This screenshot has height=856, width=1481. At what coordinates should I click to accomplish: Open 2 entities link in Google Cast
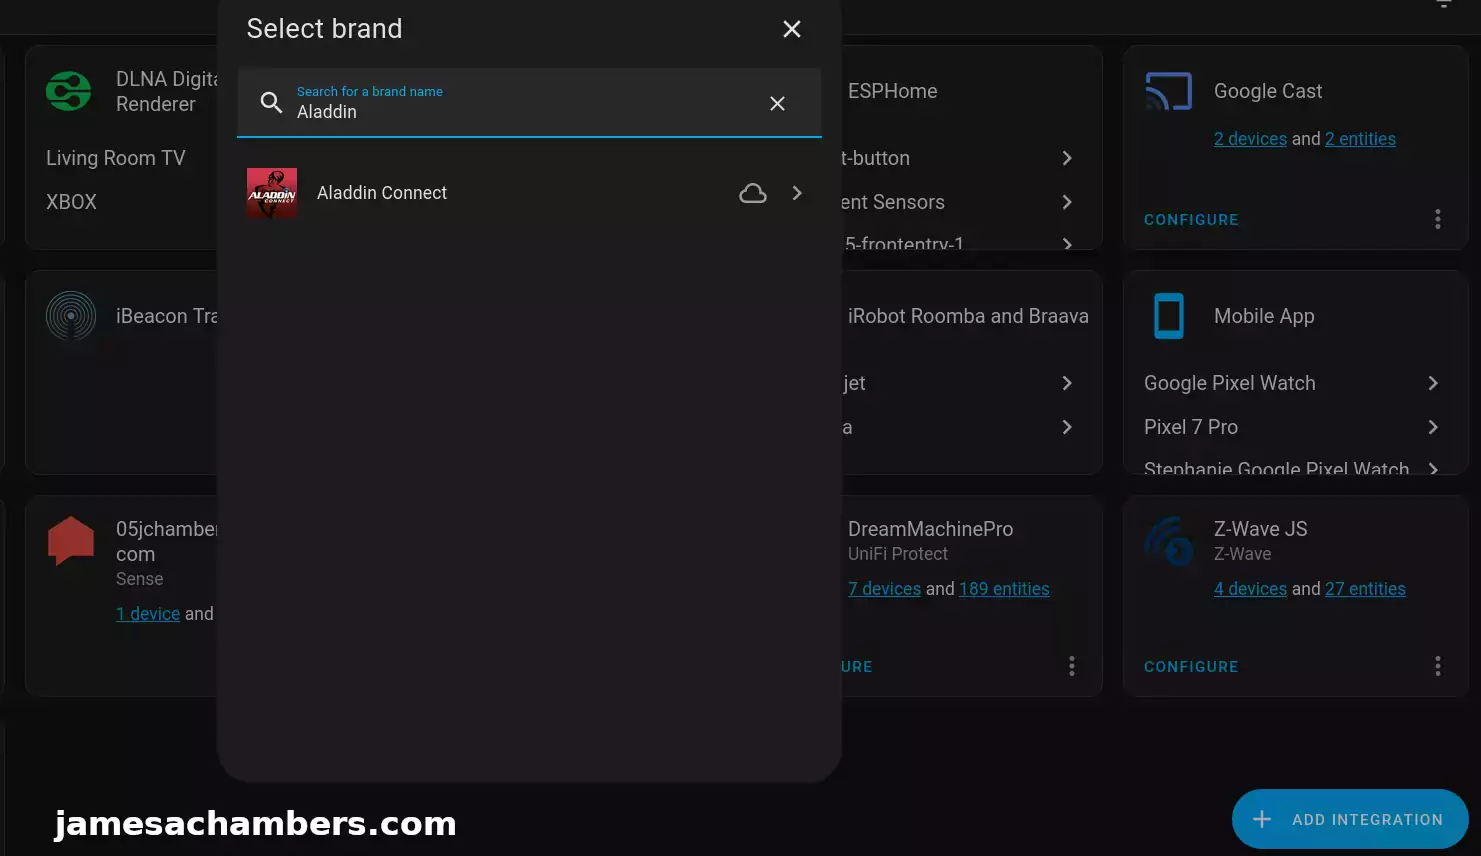pos(1360,139)
